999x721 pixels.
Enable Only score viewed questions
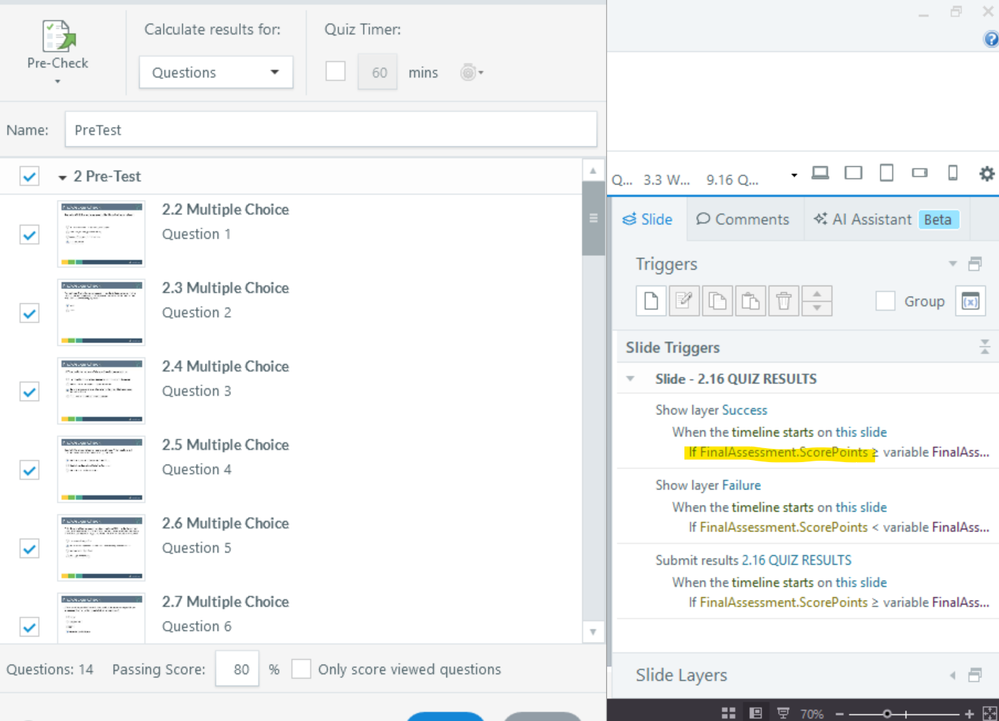coord(301,669)
